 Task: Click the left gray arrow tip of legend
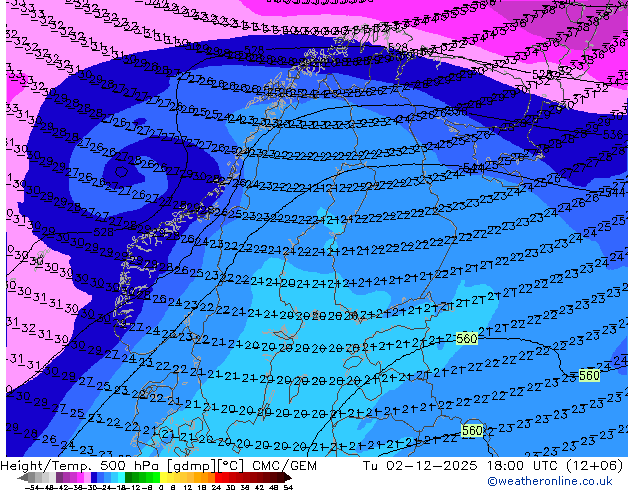tap(22, 477)
